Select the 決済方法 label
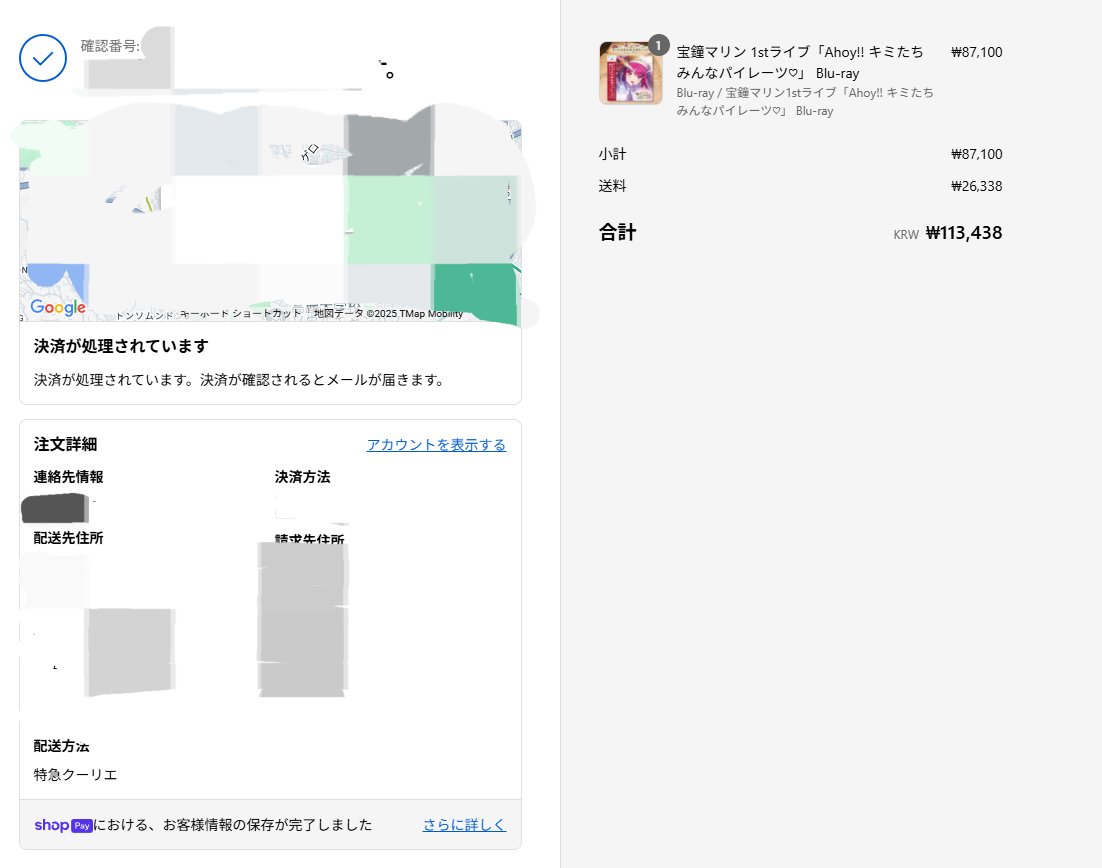Viewport: 1102px width, 868px height. 302,477
